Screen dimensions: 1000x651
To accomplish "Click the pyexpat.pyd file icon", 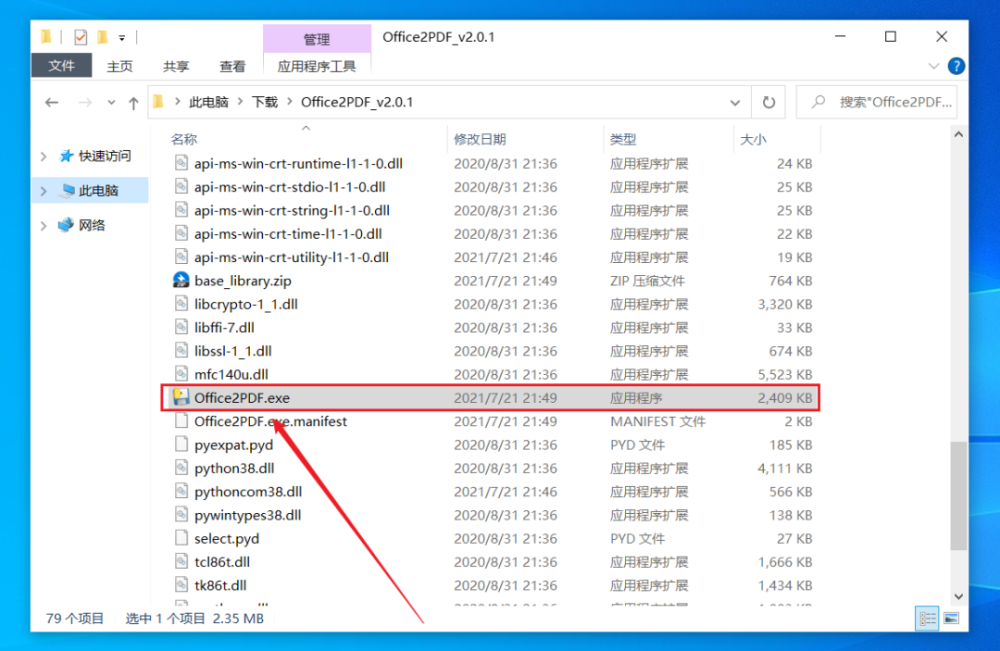I will pyautogui.click(x=181, y=444).
